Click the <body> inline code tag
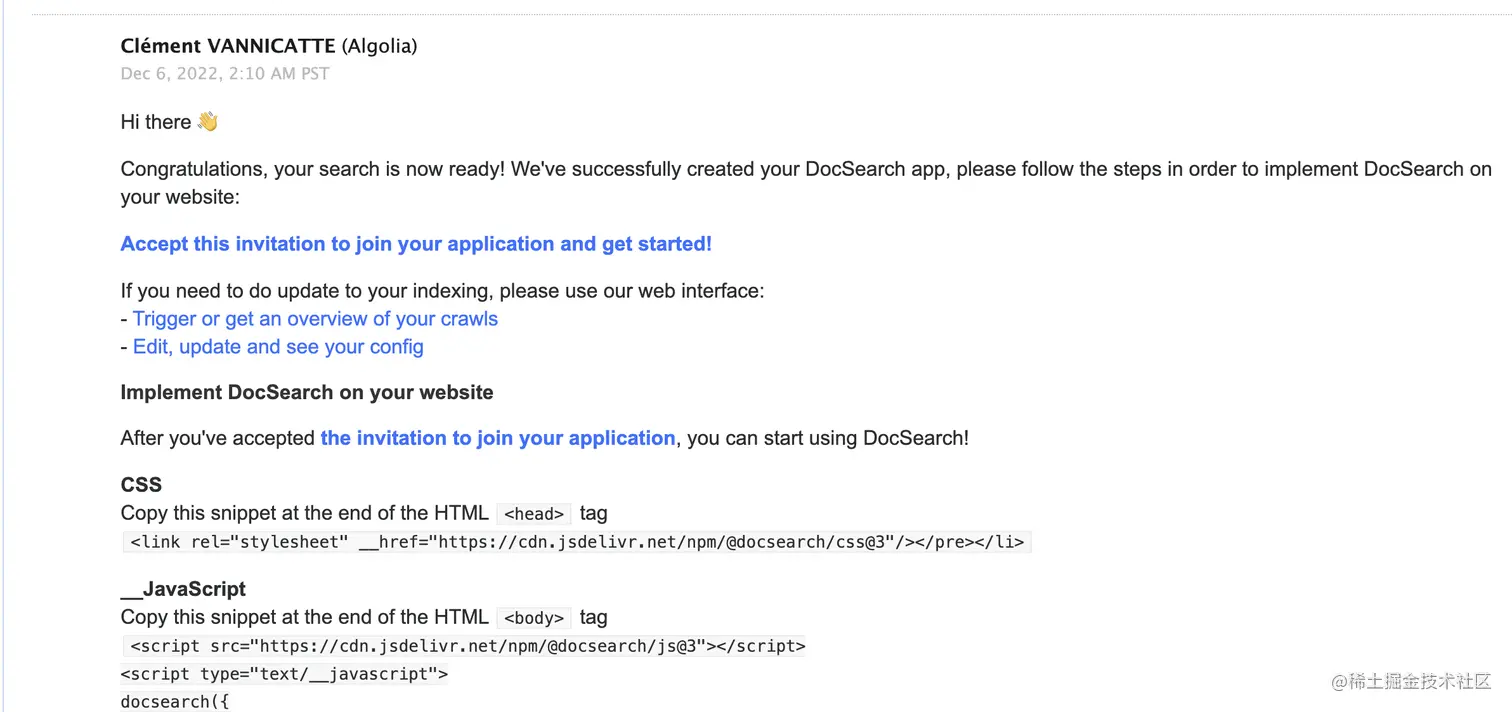This screenshot has height=712, width=1512. coord(534,618)
